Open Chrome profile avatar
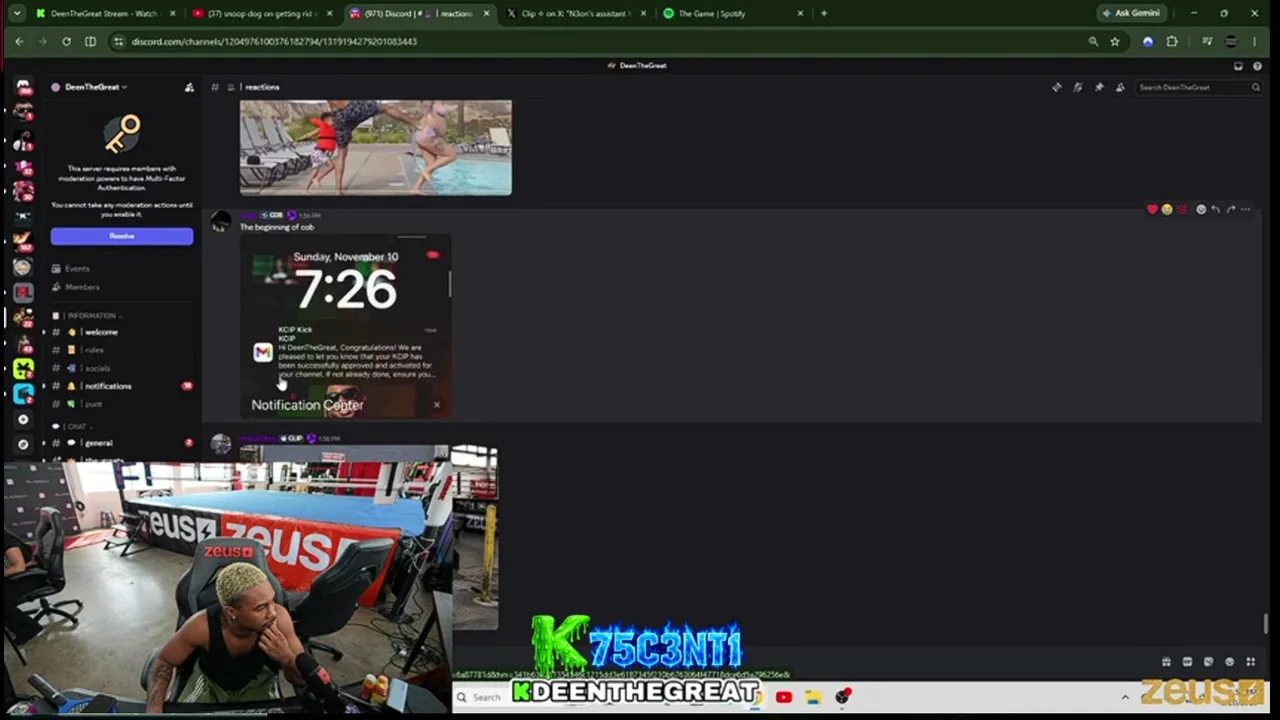1280x720 pixels. coord(1231,41)
